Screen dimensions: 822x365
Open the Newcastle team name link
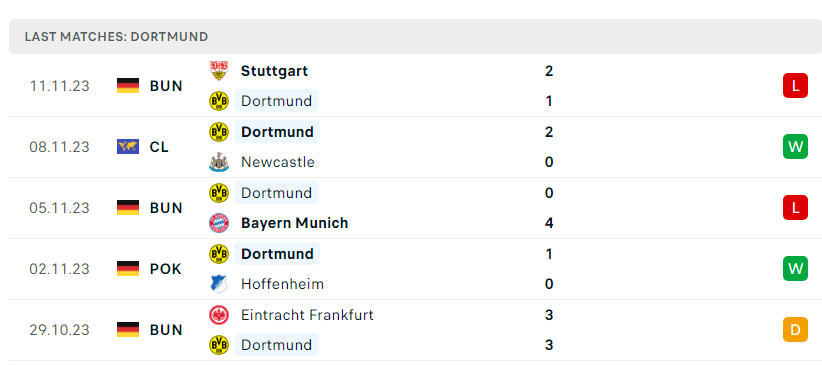(x=278, y=162)
